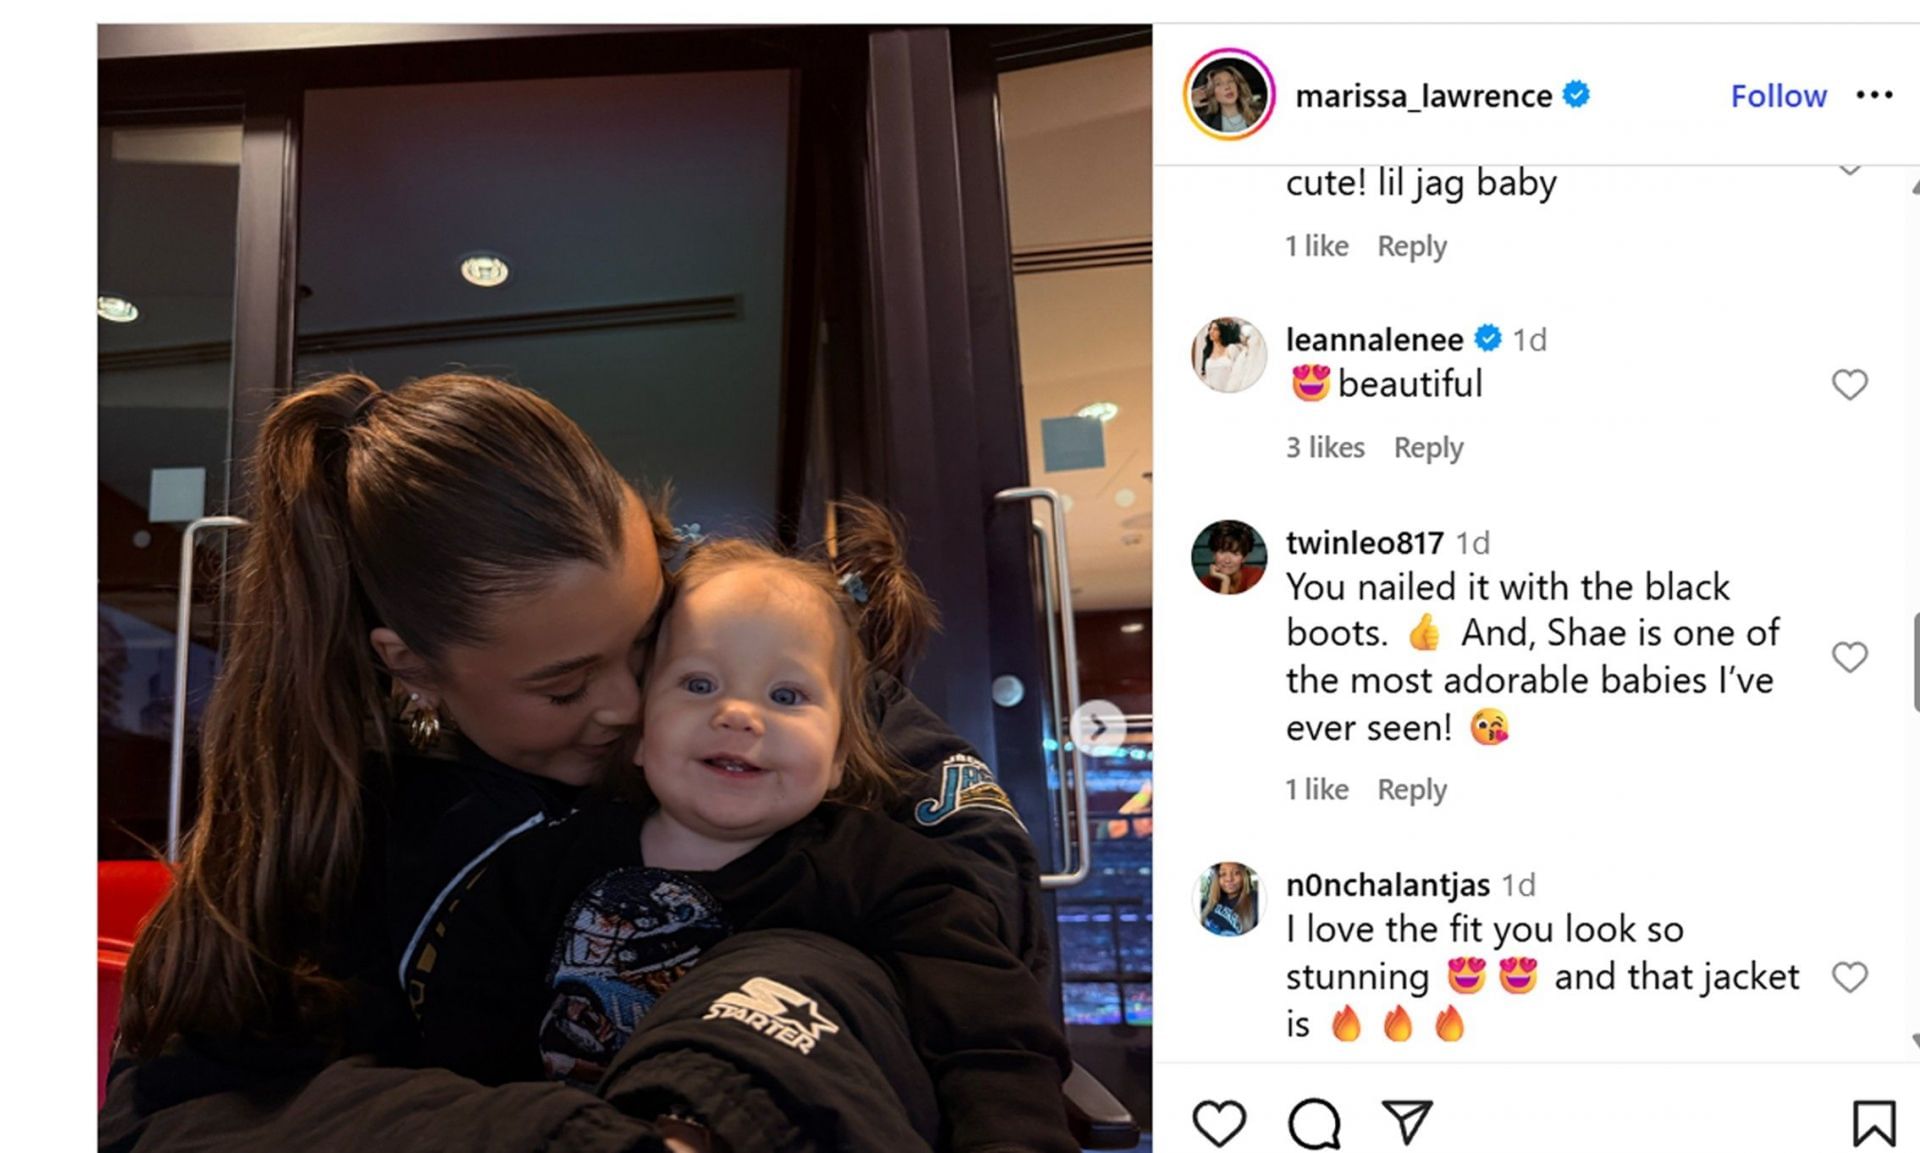Save post with the bookmark icon
Screen dimensions: 1920x1153
[1873, 1123]
